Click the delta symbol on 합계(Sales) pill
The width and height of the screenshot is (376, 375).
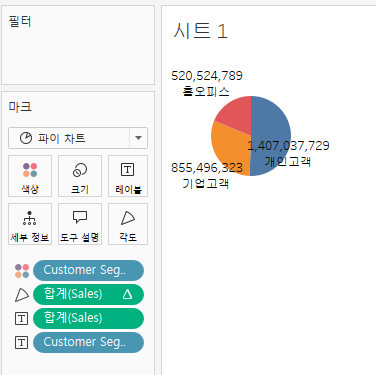click(127, 294)
